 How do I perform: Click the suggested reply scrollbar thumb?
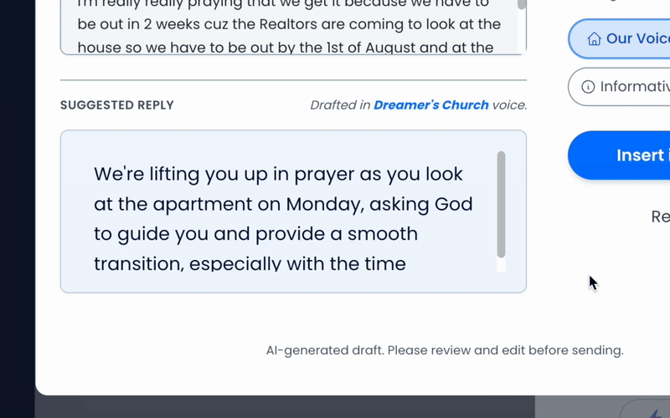click(501, 204)
